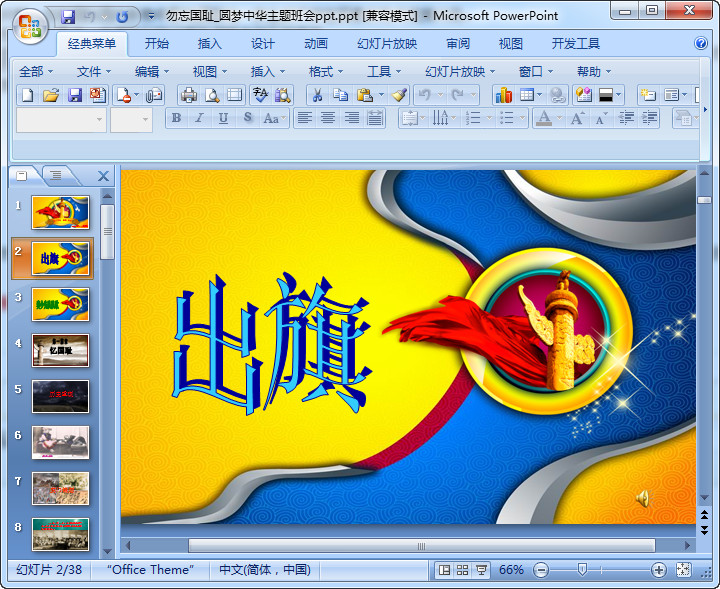Close the slides thumbnail pane
Screen dimensions: 720x589
pyautogui.click(x=103, y=176)
